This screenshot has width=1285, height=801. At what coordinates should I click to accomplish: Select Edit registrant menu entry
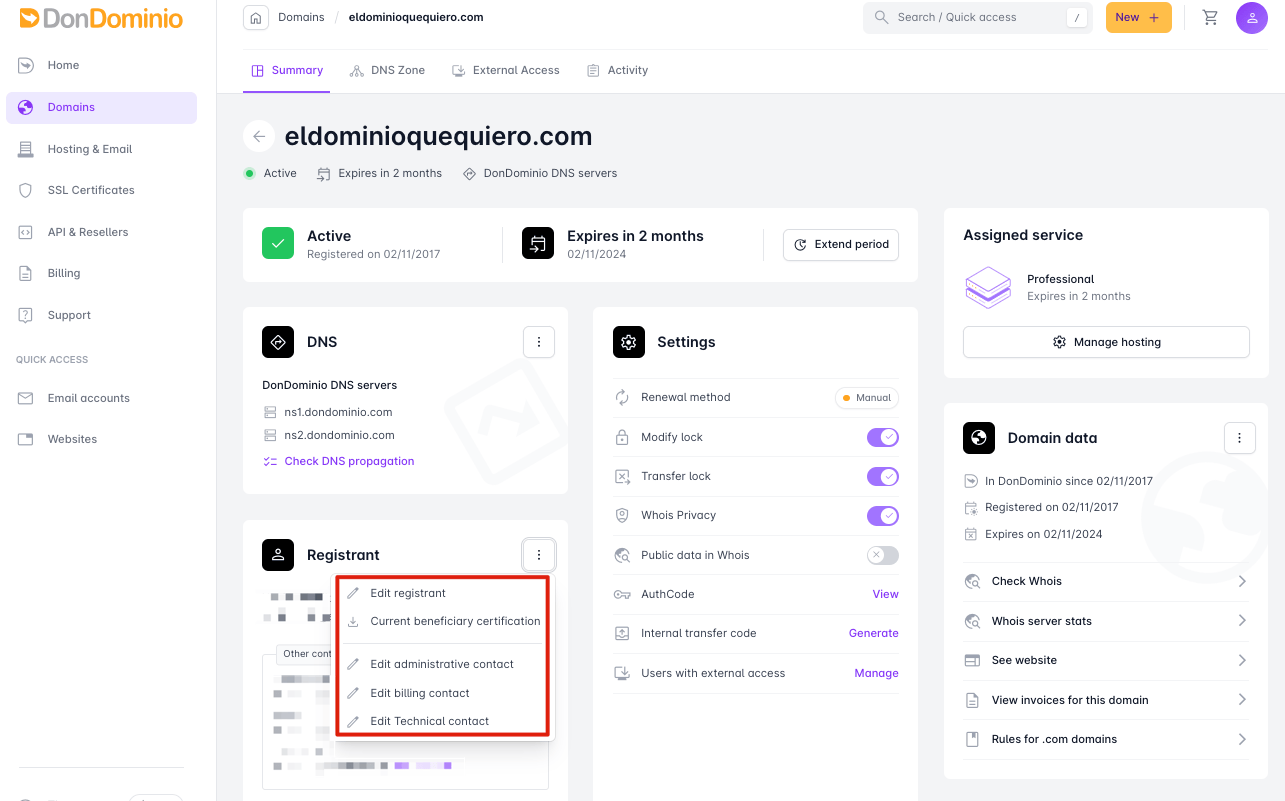pos(444,593)
